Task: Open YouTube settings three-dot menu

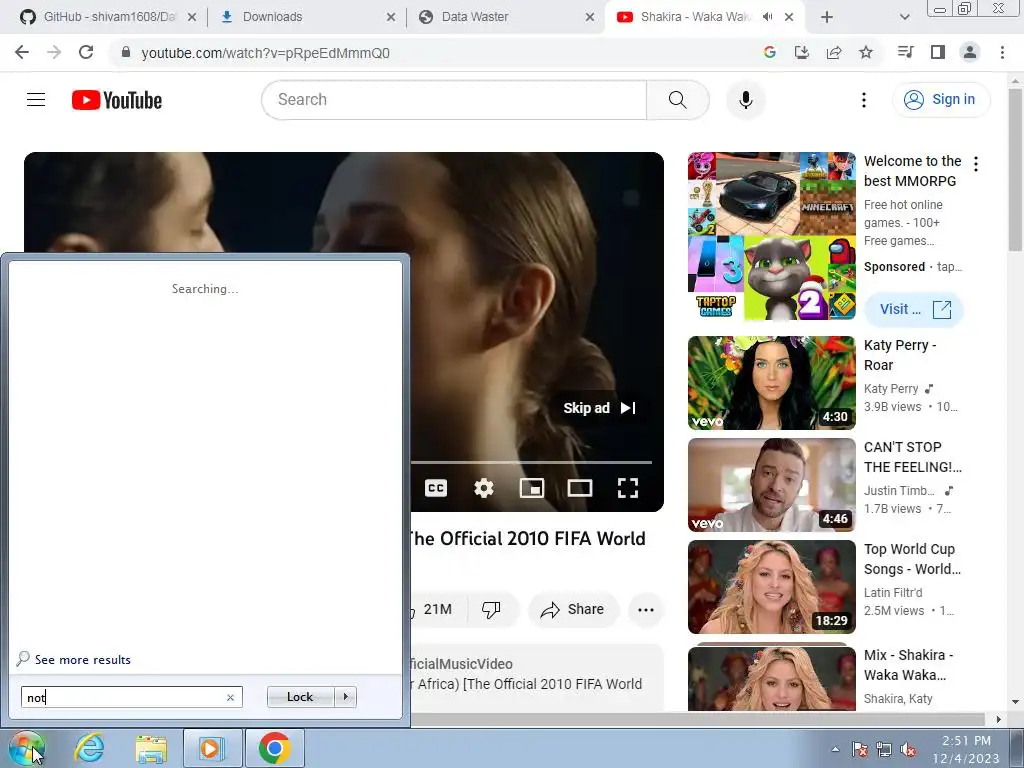Action: point(864,100)
